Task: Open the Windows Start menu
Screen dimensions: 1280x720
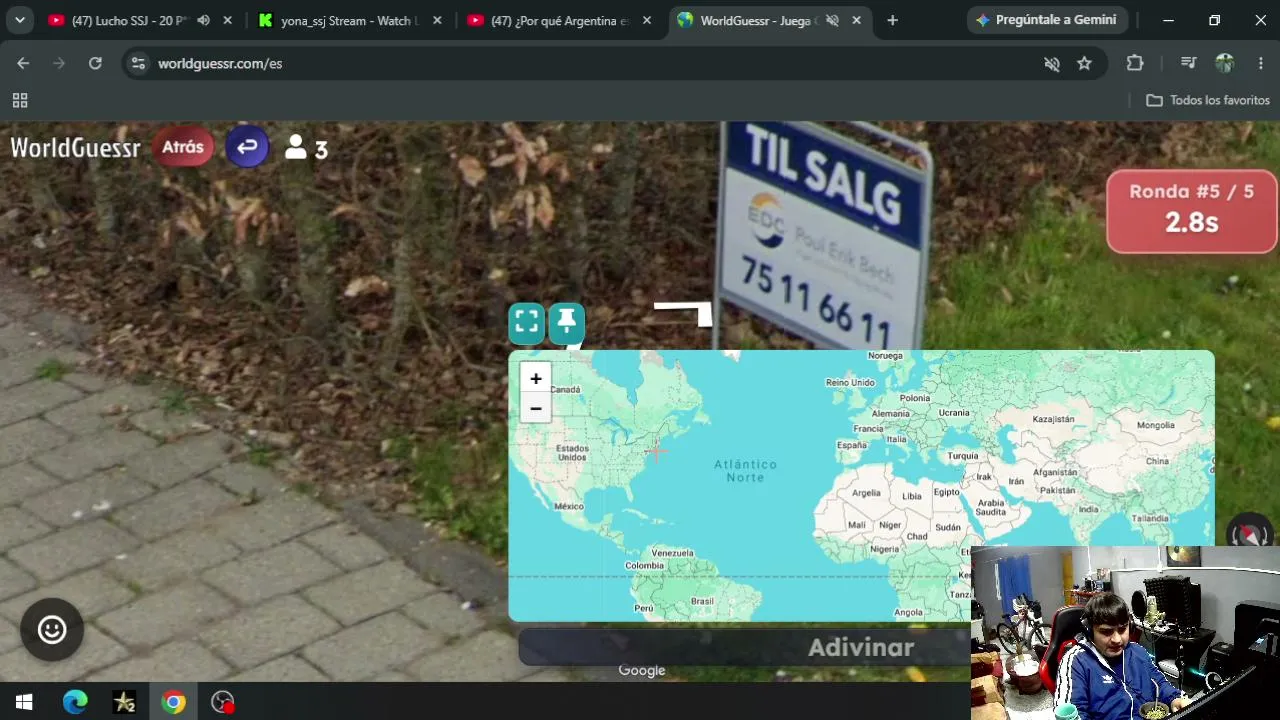Action: pos(24,702)
